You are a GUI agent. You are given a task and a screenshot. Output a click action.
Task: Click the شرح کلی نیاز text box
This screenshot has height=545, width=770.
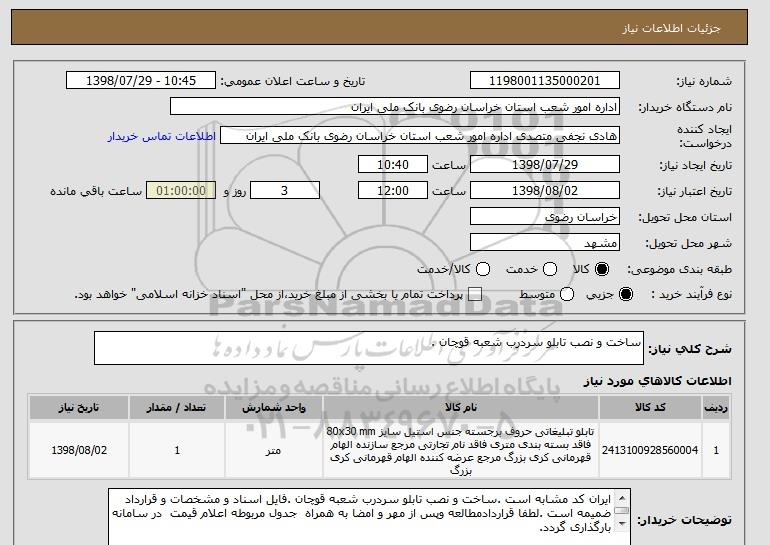(x=369, y=348)
